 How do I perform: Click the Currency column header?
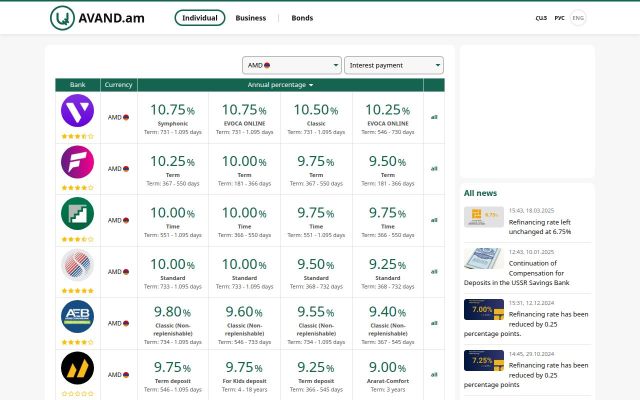click(x=118, y=85)
